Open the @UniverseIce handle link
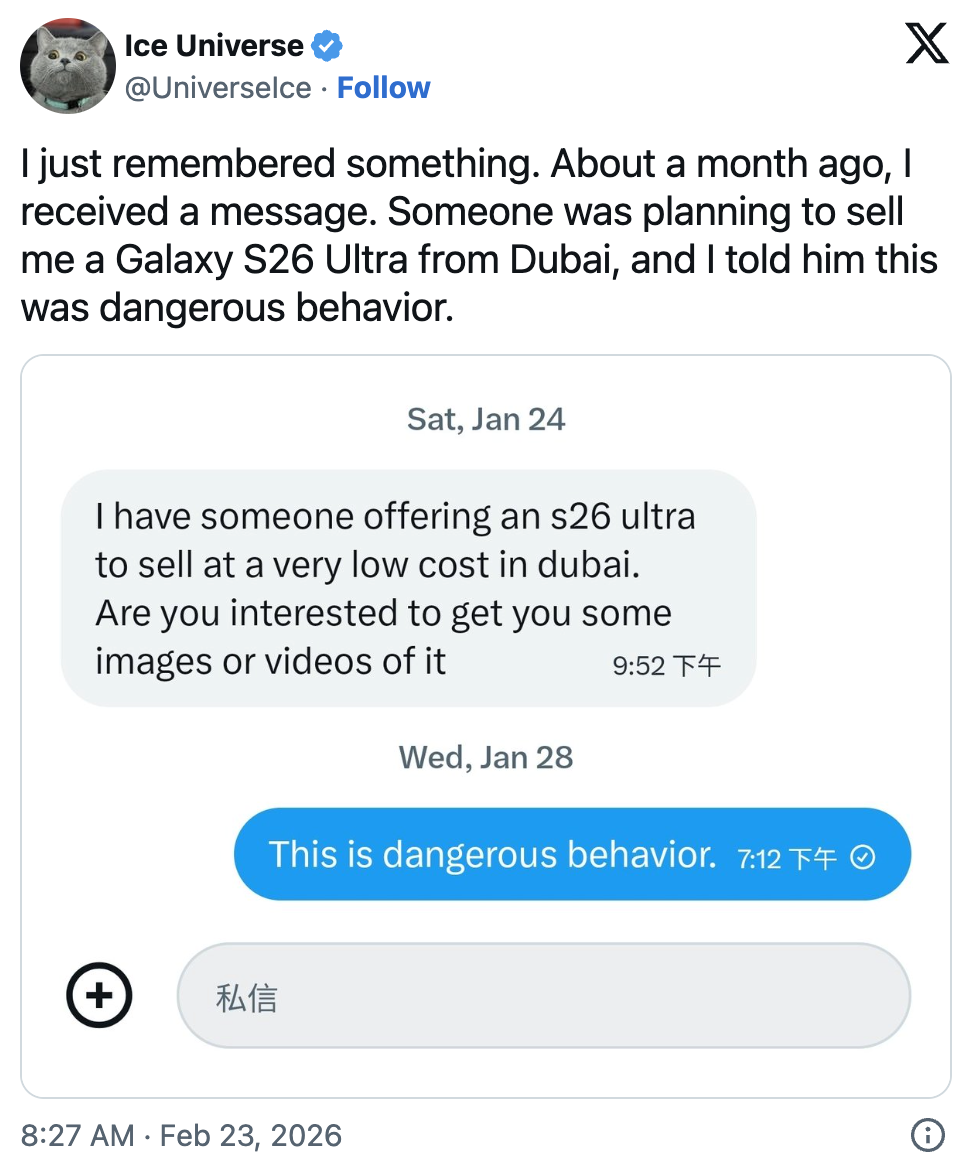972x1172 pixels. click(217, 88)
